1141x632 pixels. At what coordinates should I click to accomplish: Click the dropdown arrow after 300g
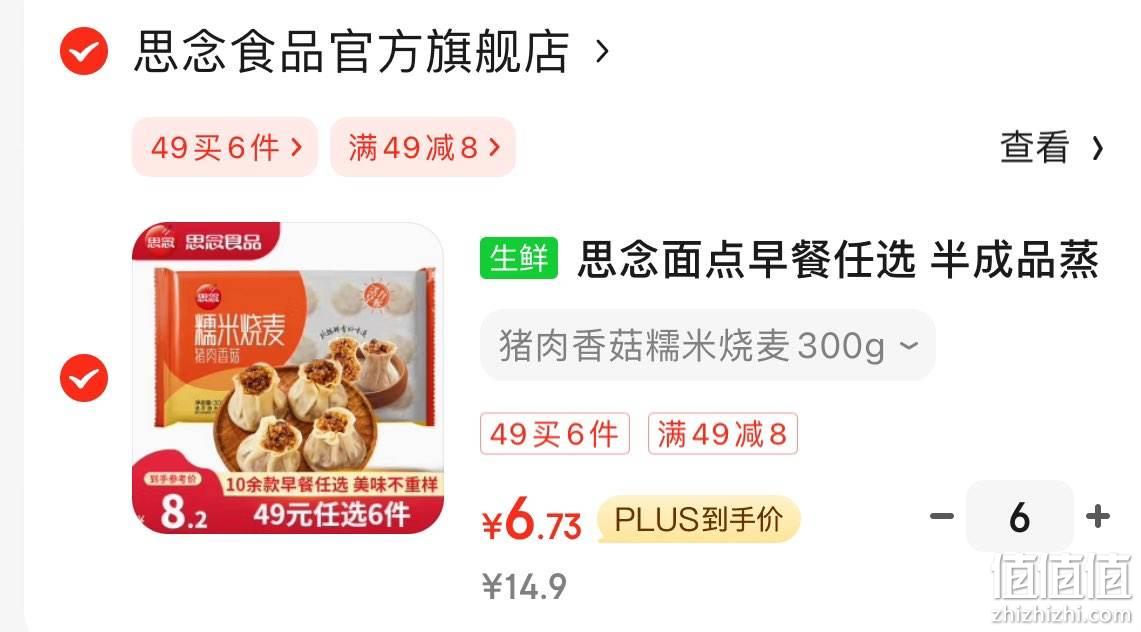[909, 345]
